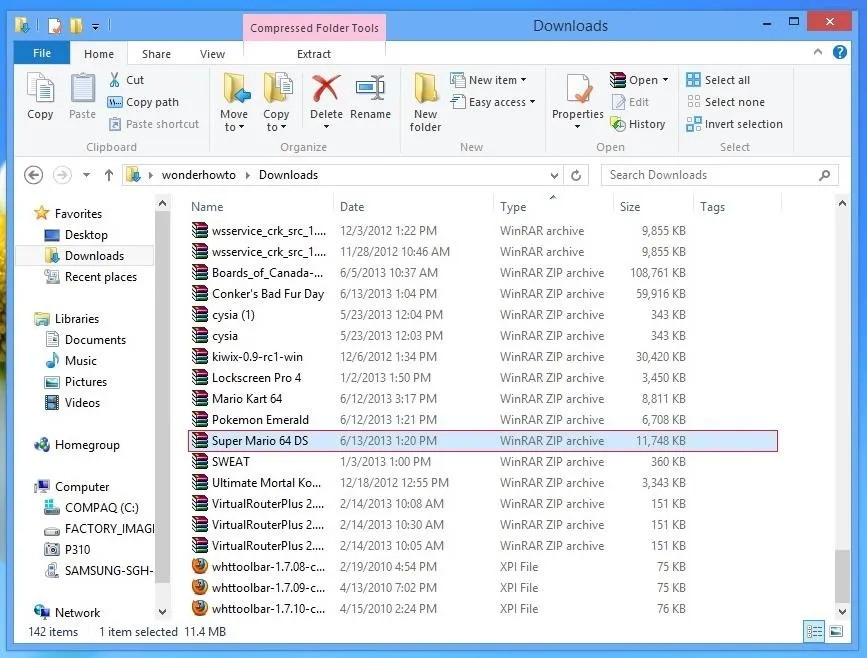Open Customize Quick Access Toolbar dropdown
The height and width of the screenshot is (658, 867).
coord(96,26)
